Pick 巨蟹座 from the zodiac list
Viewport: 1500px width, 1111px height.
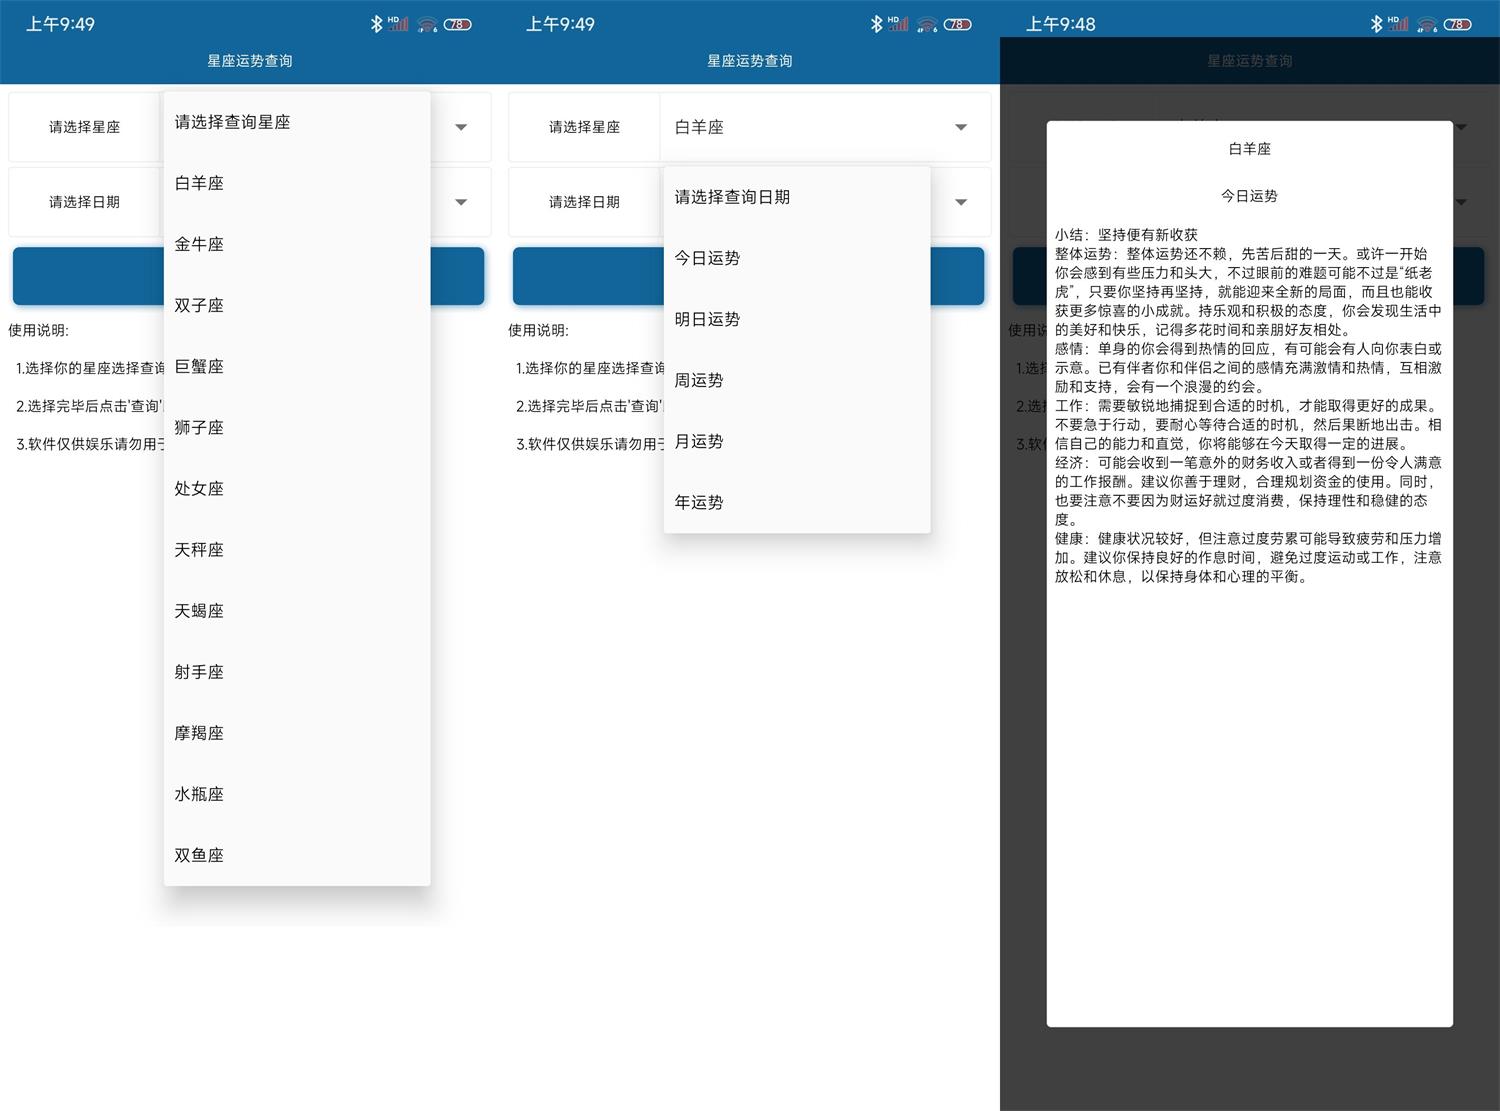pyautogui.click(x=199, y=366)
